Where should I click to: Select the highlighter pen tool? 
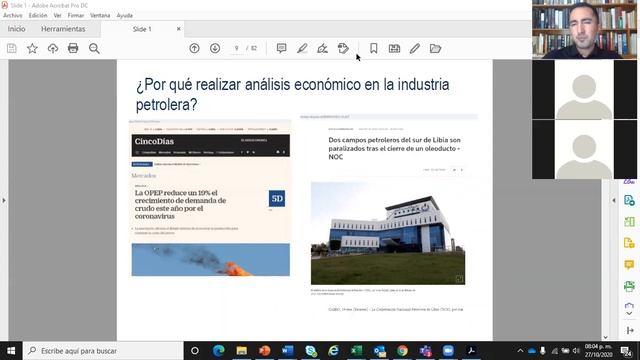point(302,49)
